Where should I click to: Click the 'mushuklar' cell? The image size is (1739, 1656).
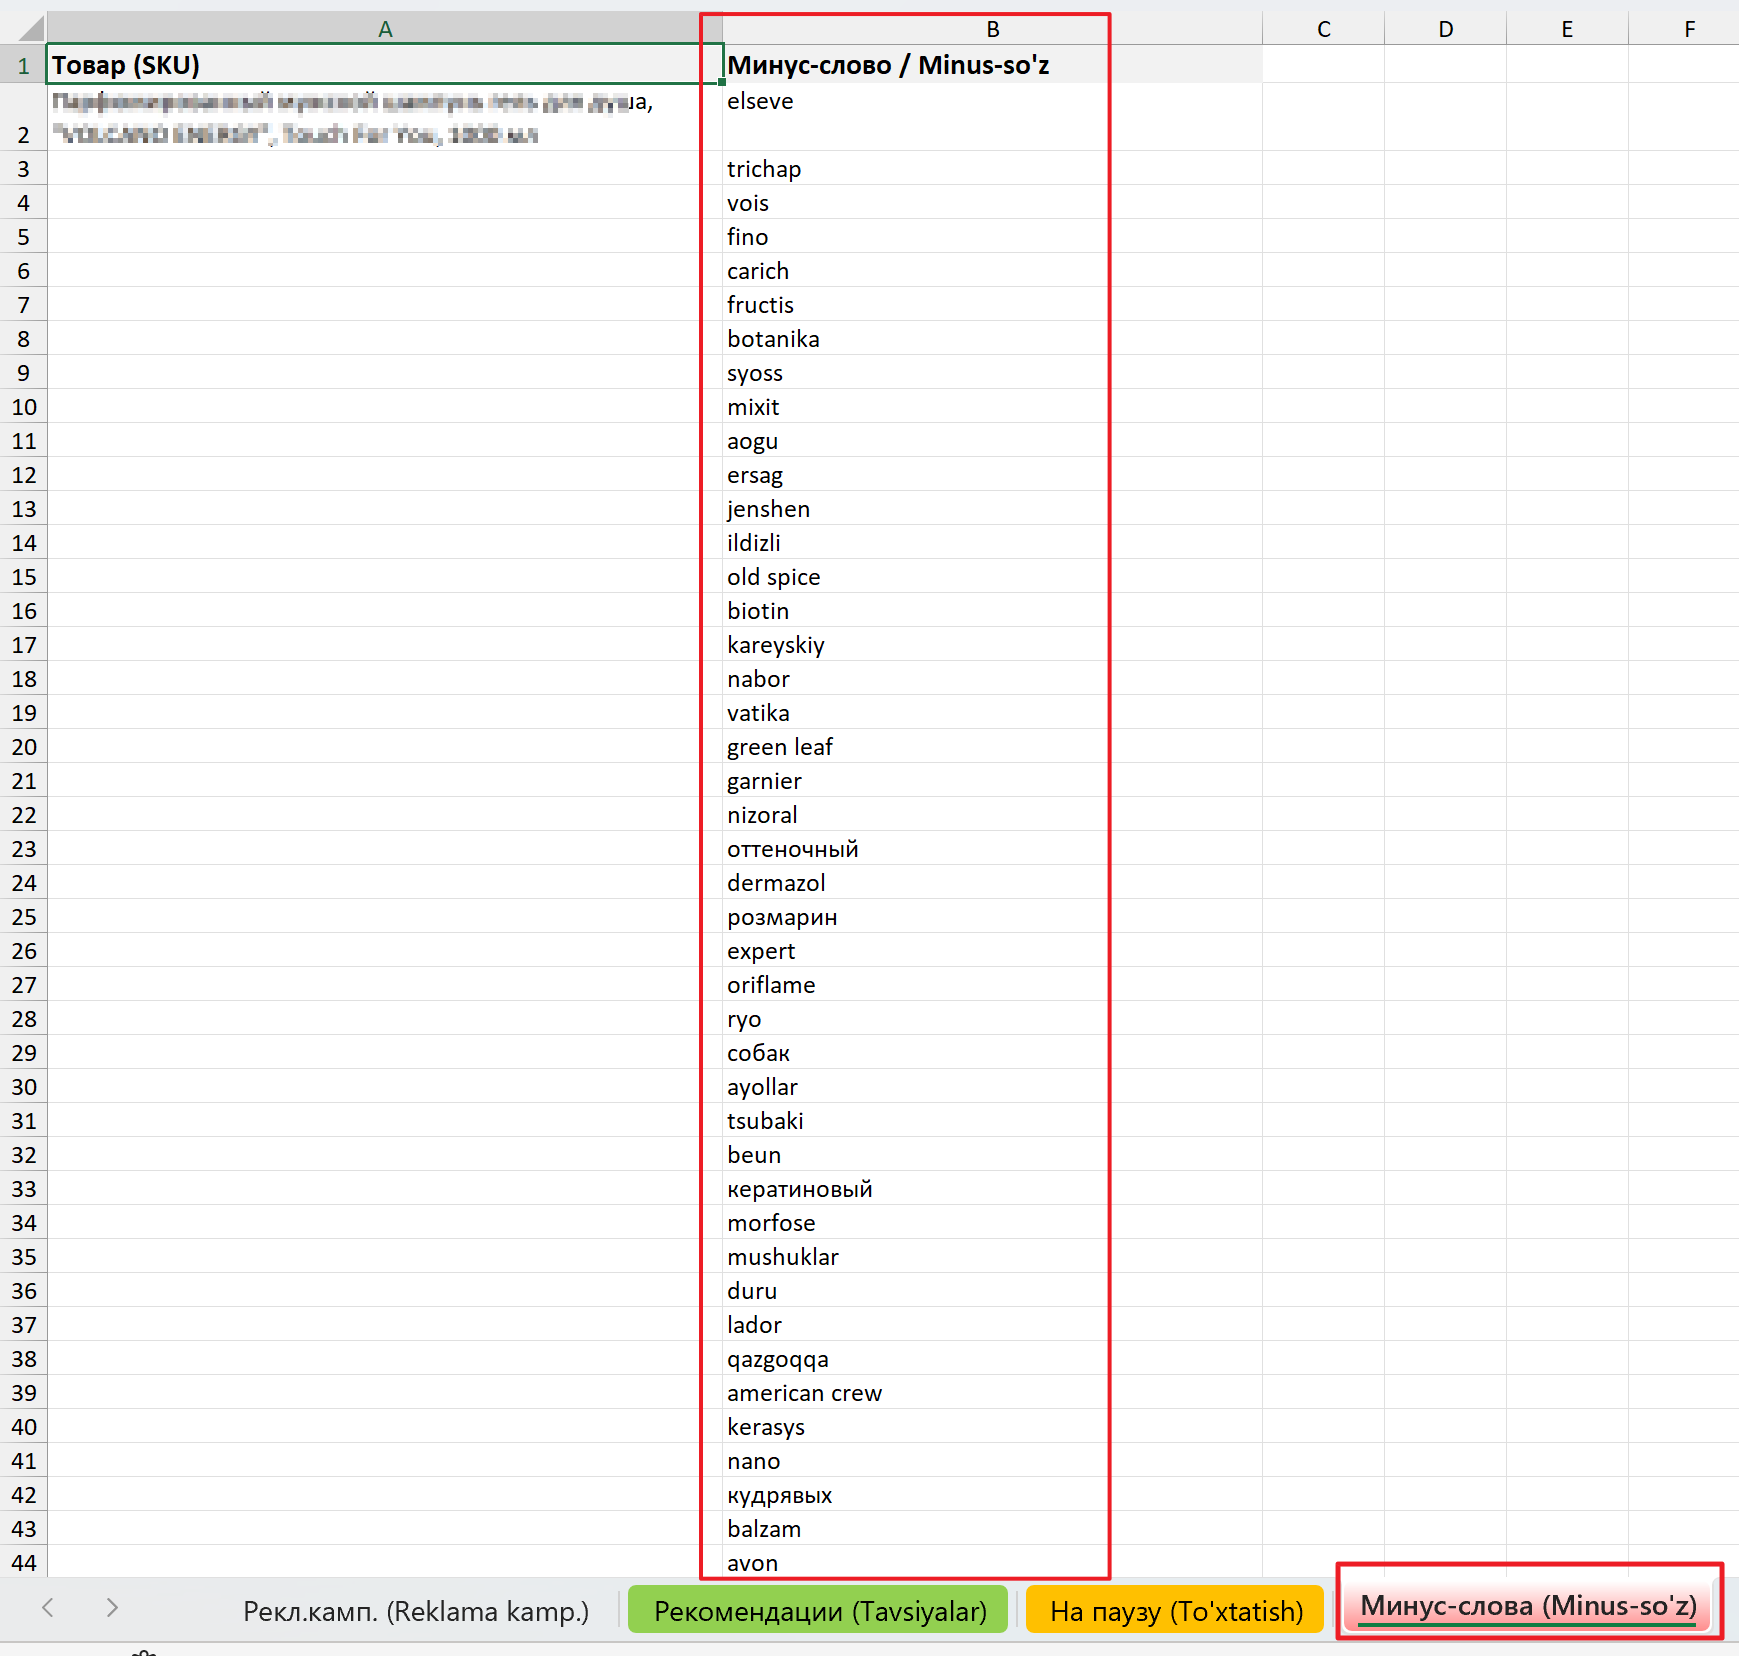click(992, 1257)
